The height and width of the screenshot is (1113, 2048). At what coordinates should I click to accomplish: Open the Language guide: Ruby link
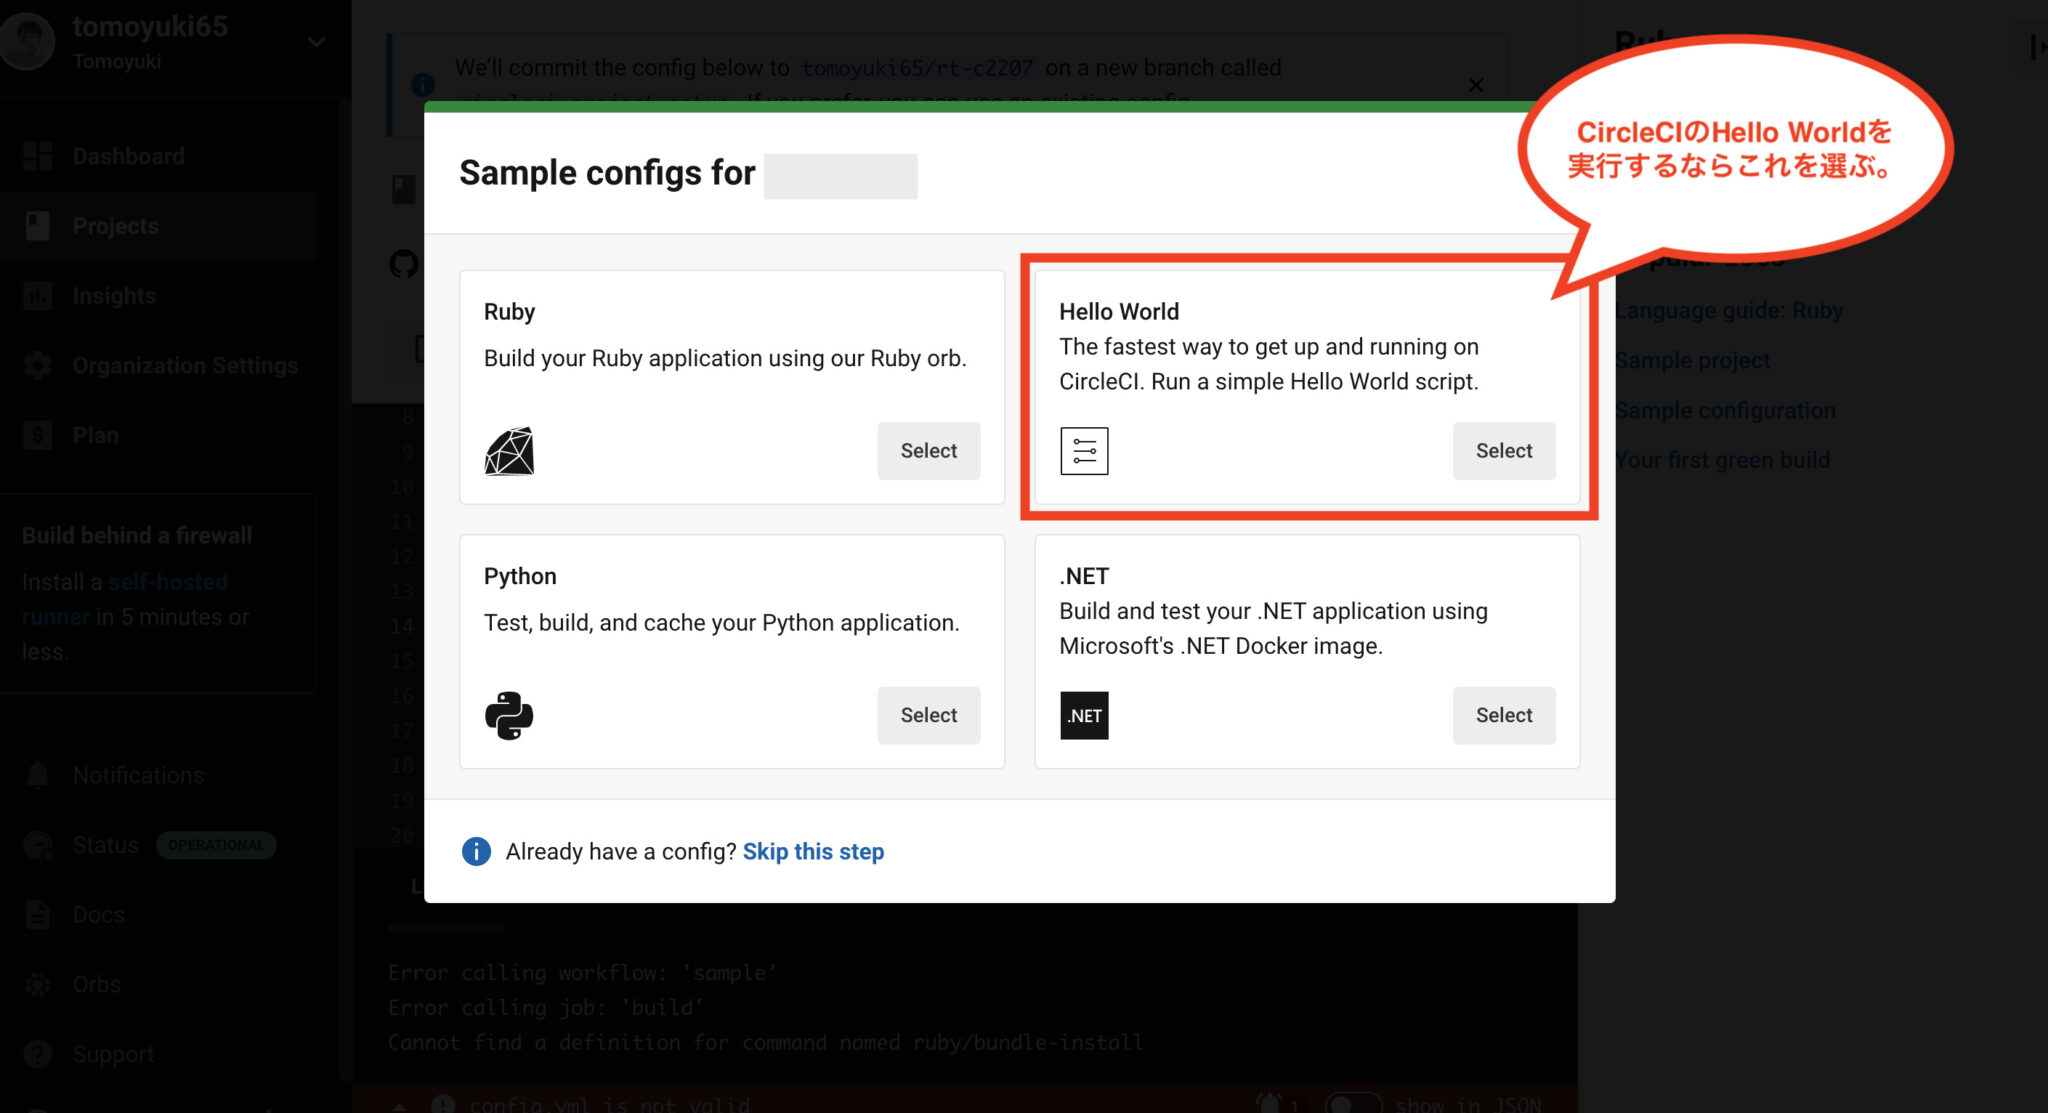click(1728, 311)
